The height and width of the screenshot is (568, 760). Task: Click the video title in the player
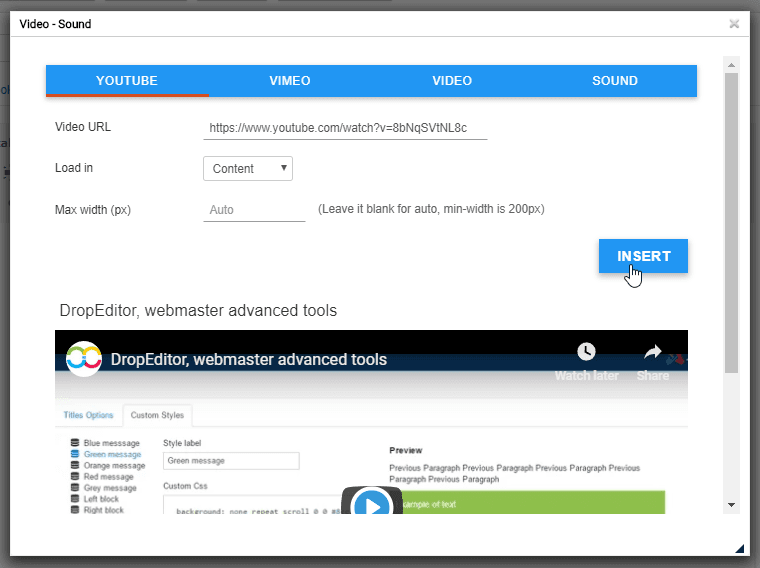[x=249, y=360]
